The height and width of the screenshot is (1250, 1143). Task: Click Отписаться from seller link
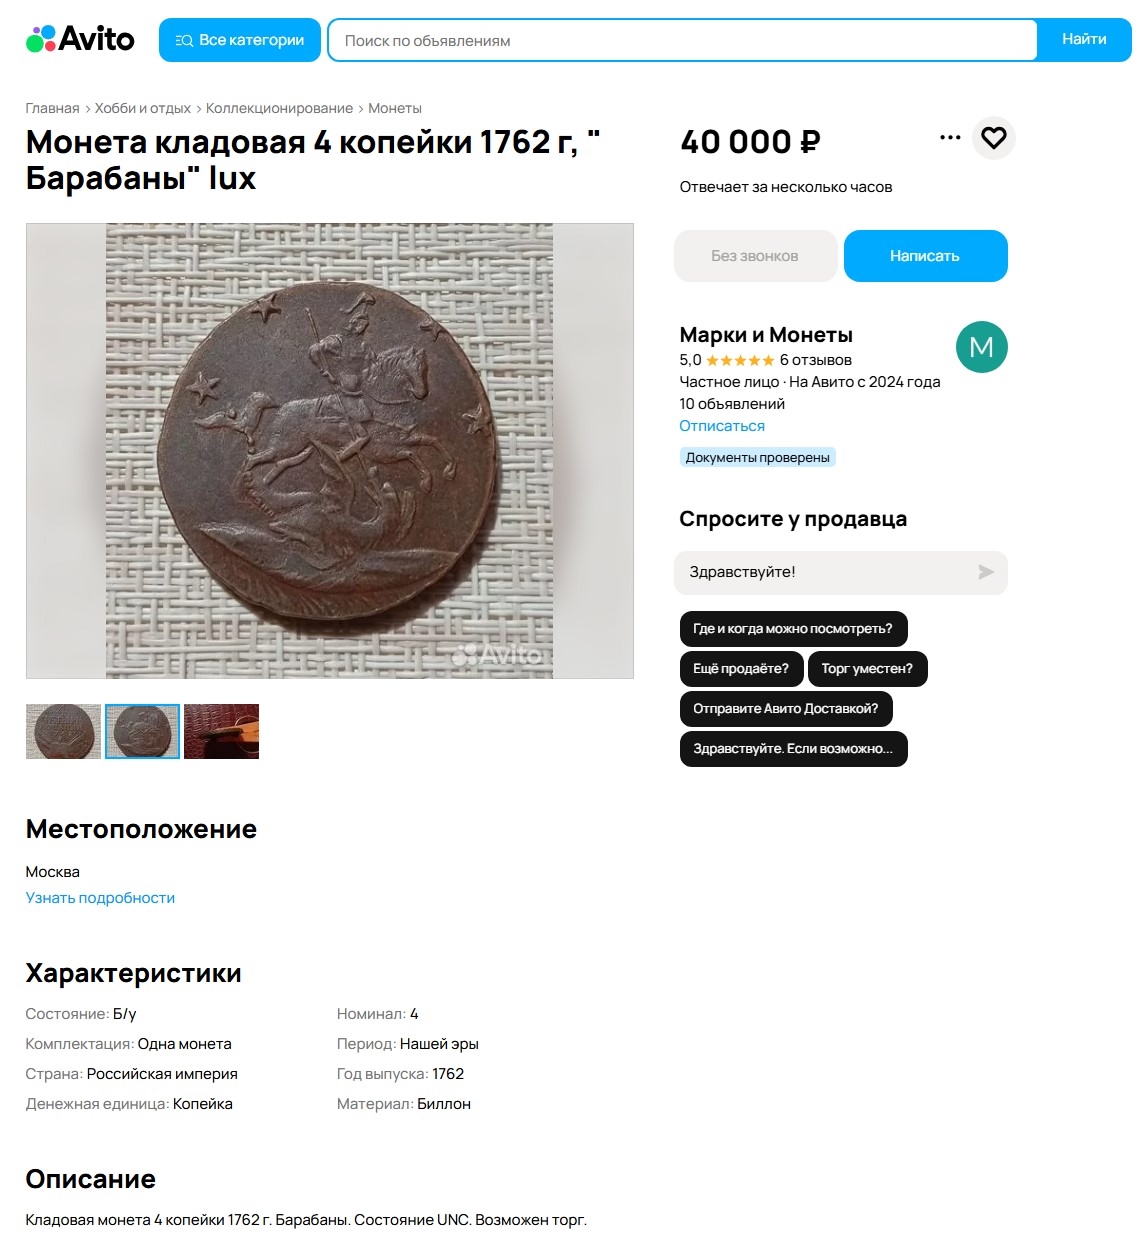click(721, 426)
